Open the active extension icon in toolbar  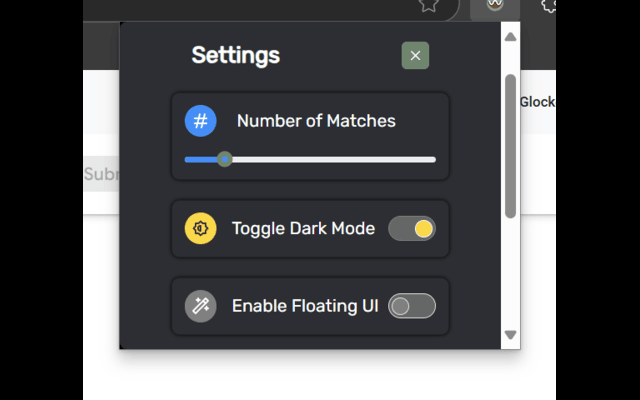pos(495,5)
